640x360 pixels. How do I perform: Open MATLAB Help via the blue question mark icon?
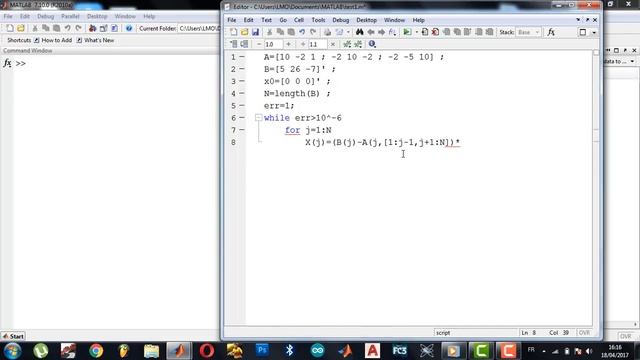click(129, 28)
